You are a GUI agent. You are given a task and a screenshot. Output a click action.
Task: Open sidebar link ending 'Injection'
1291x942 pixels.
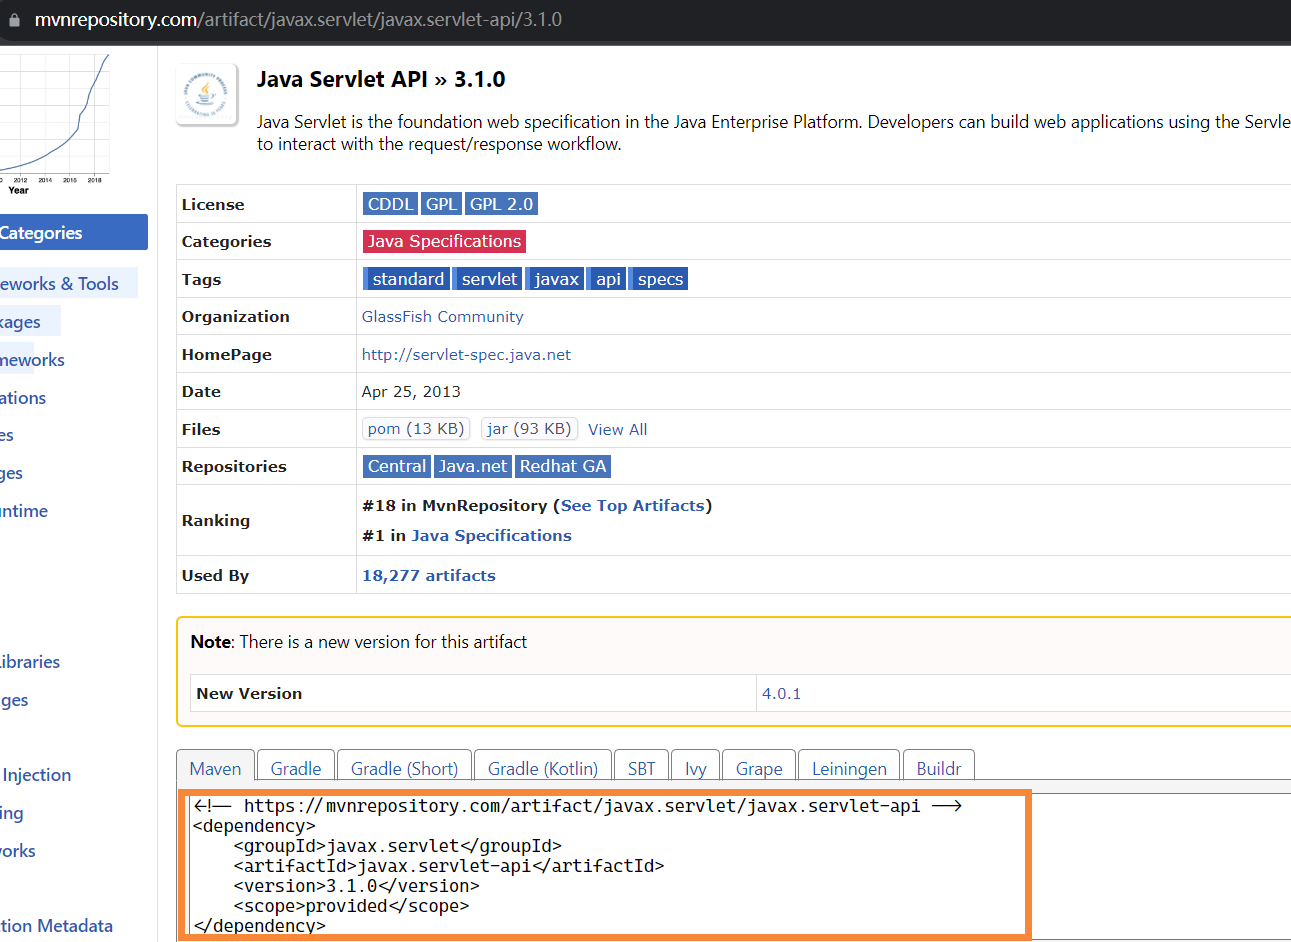click(36, 775)
